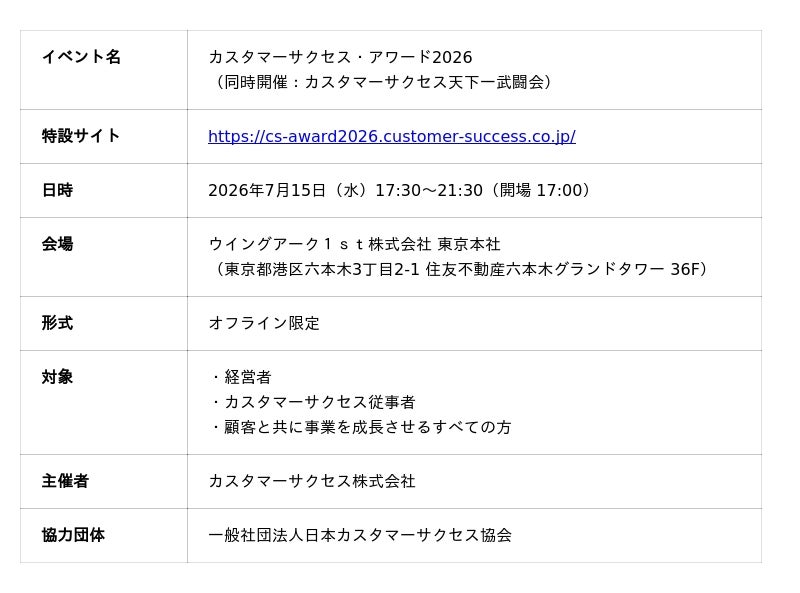This screenshot has height=593, width=800.
Task: Click the 六本木グランドタワー 36F address line
Action: 462,269
